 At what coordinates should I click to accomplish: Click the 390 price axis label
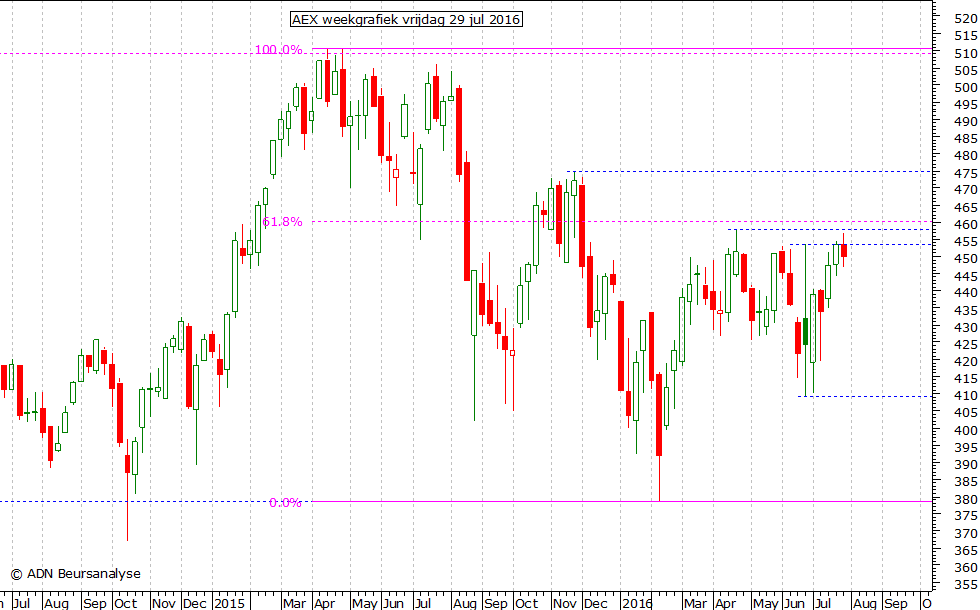click(x=966, y=464)
